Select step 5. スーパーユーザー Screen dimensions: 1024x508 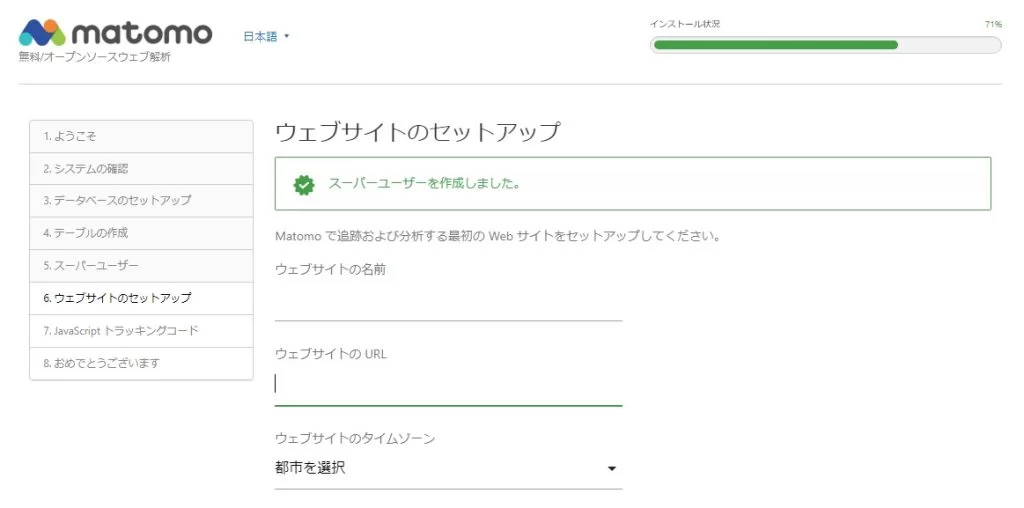141,266
